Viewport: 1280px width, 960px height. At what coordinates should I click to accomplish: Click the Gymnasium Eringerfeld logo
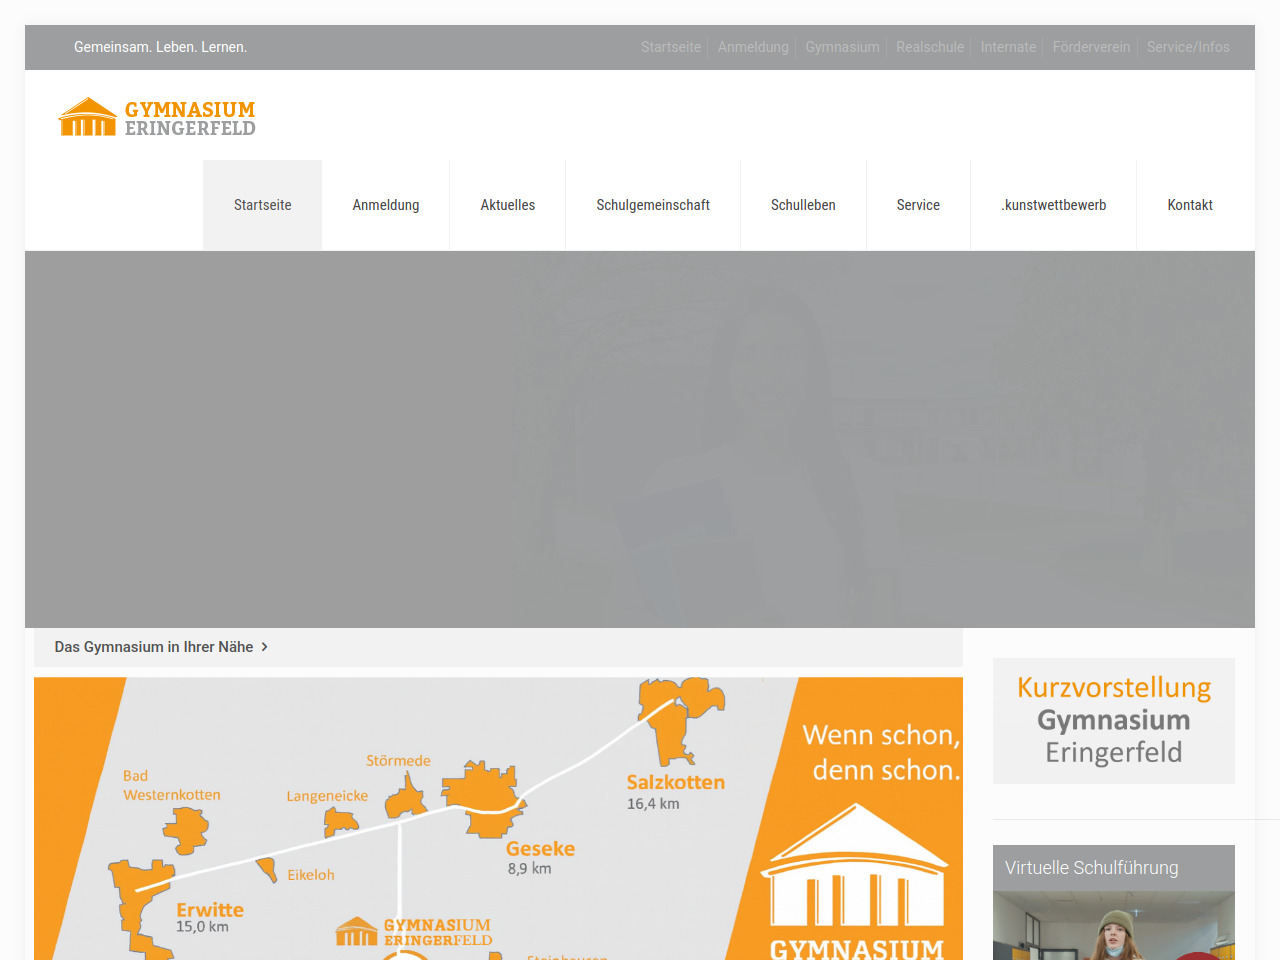(x=157, y=117)
